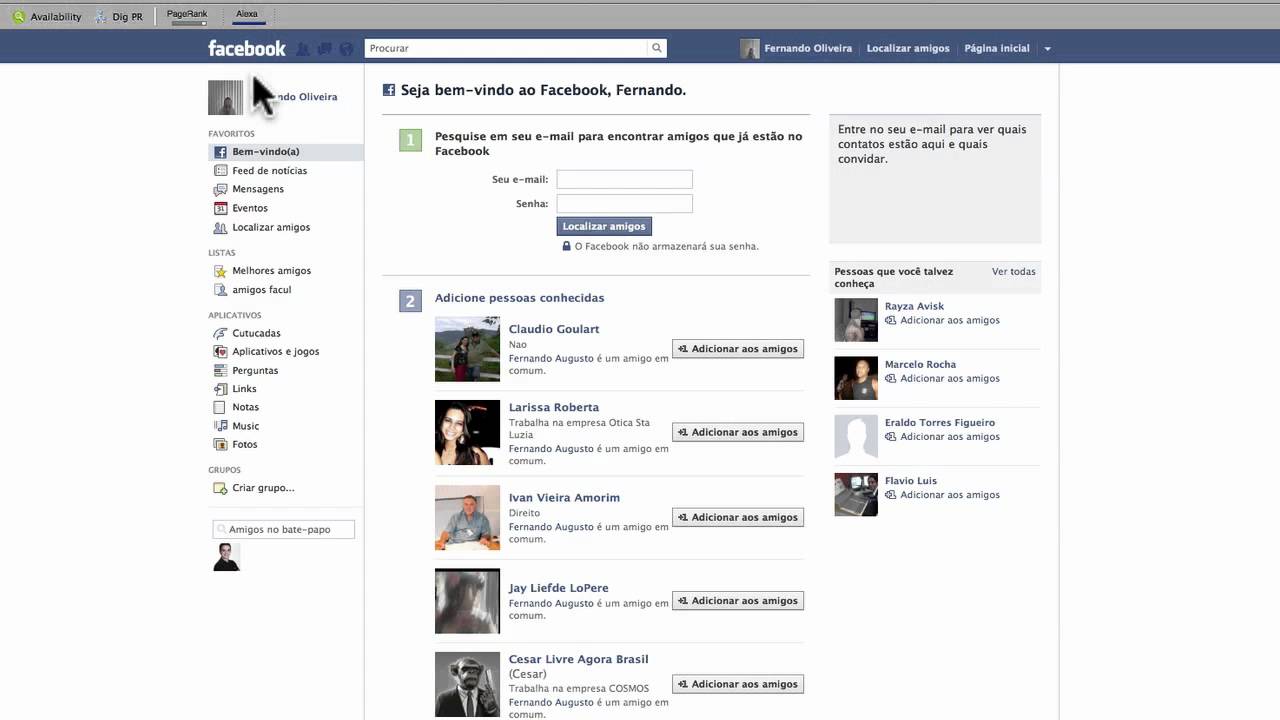Click the lock icon near password note

pyautogui.click(x=566, y=246)
